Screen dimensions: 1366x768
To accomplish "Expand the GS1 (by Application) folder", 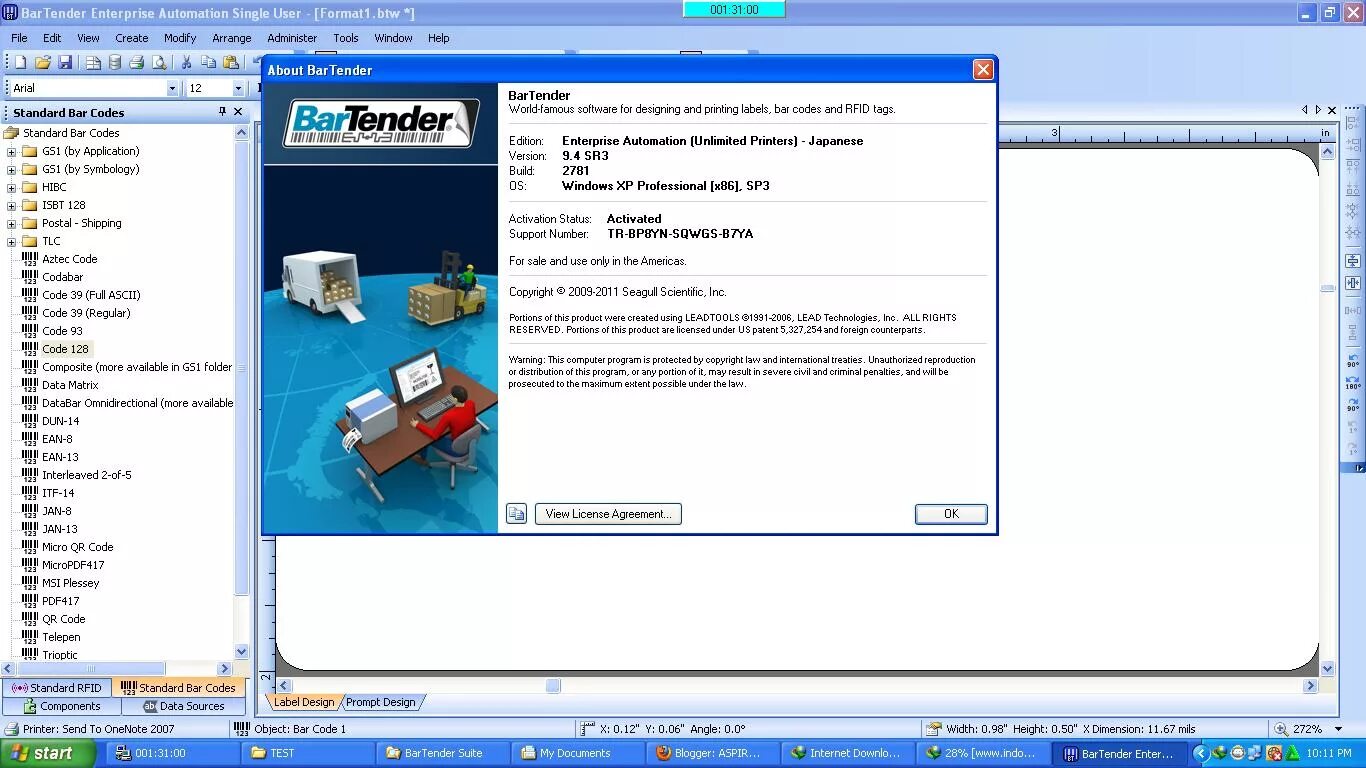I will (12, 151).
